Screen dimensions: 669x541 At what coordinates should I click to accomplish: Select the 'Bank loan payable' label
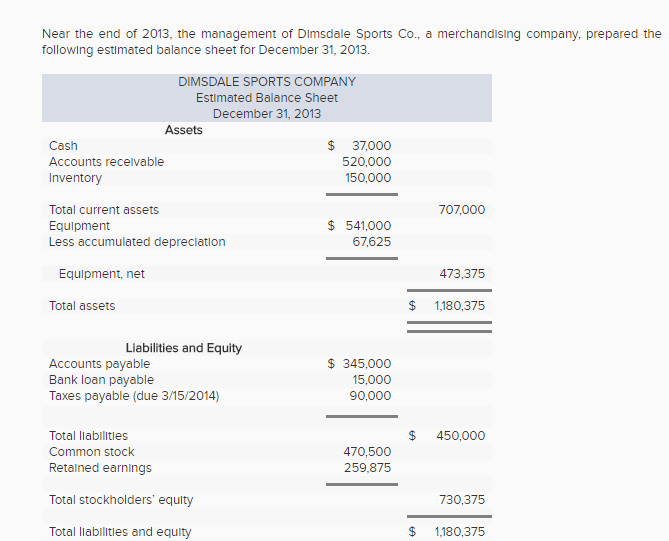pos(101,380)
